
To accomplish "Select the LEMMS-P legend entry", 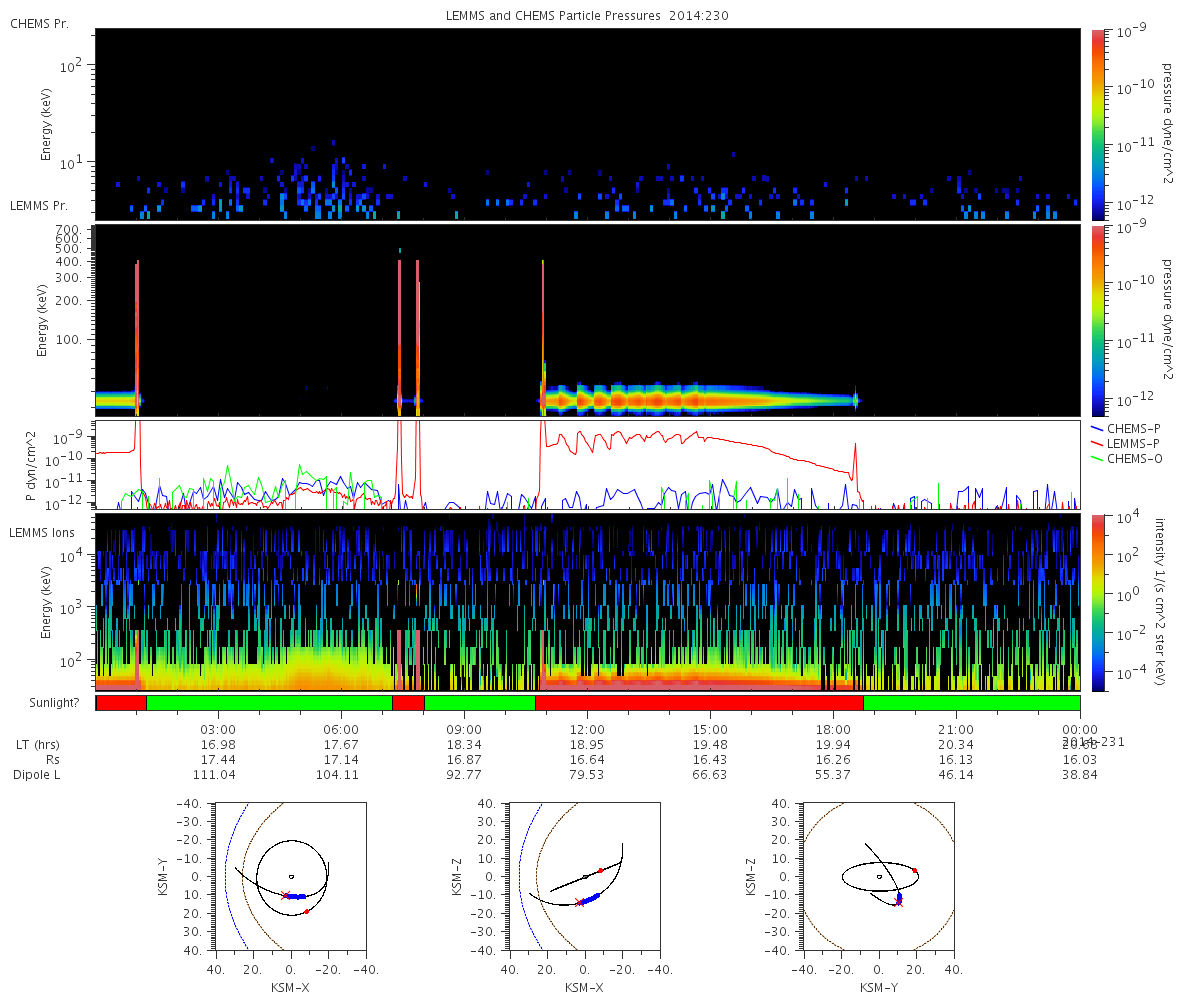I will click(1133, 443).
